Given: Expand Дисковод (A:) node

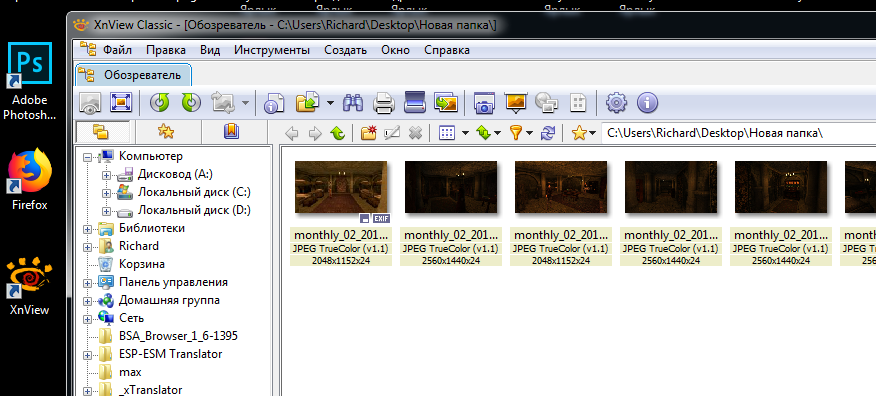Looking at the screenshot, I should click(x=106, y=176).
